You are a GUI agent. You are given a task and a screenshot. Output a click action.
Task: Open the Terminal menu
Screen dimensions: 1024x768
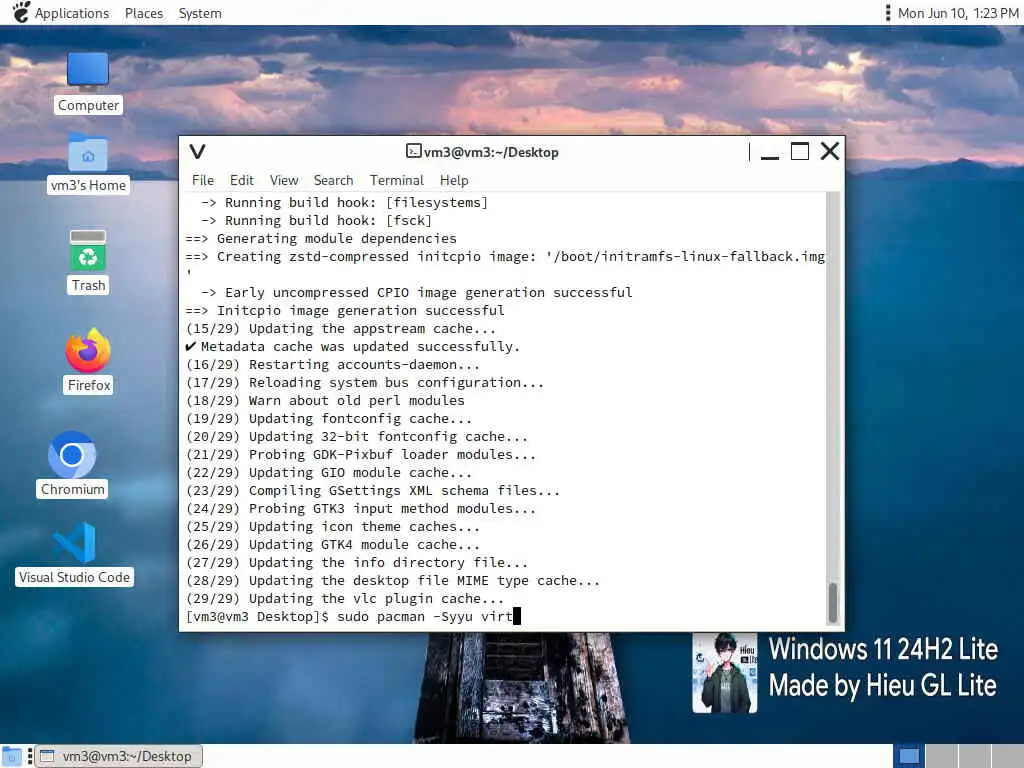[396, 180]
